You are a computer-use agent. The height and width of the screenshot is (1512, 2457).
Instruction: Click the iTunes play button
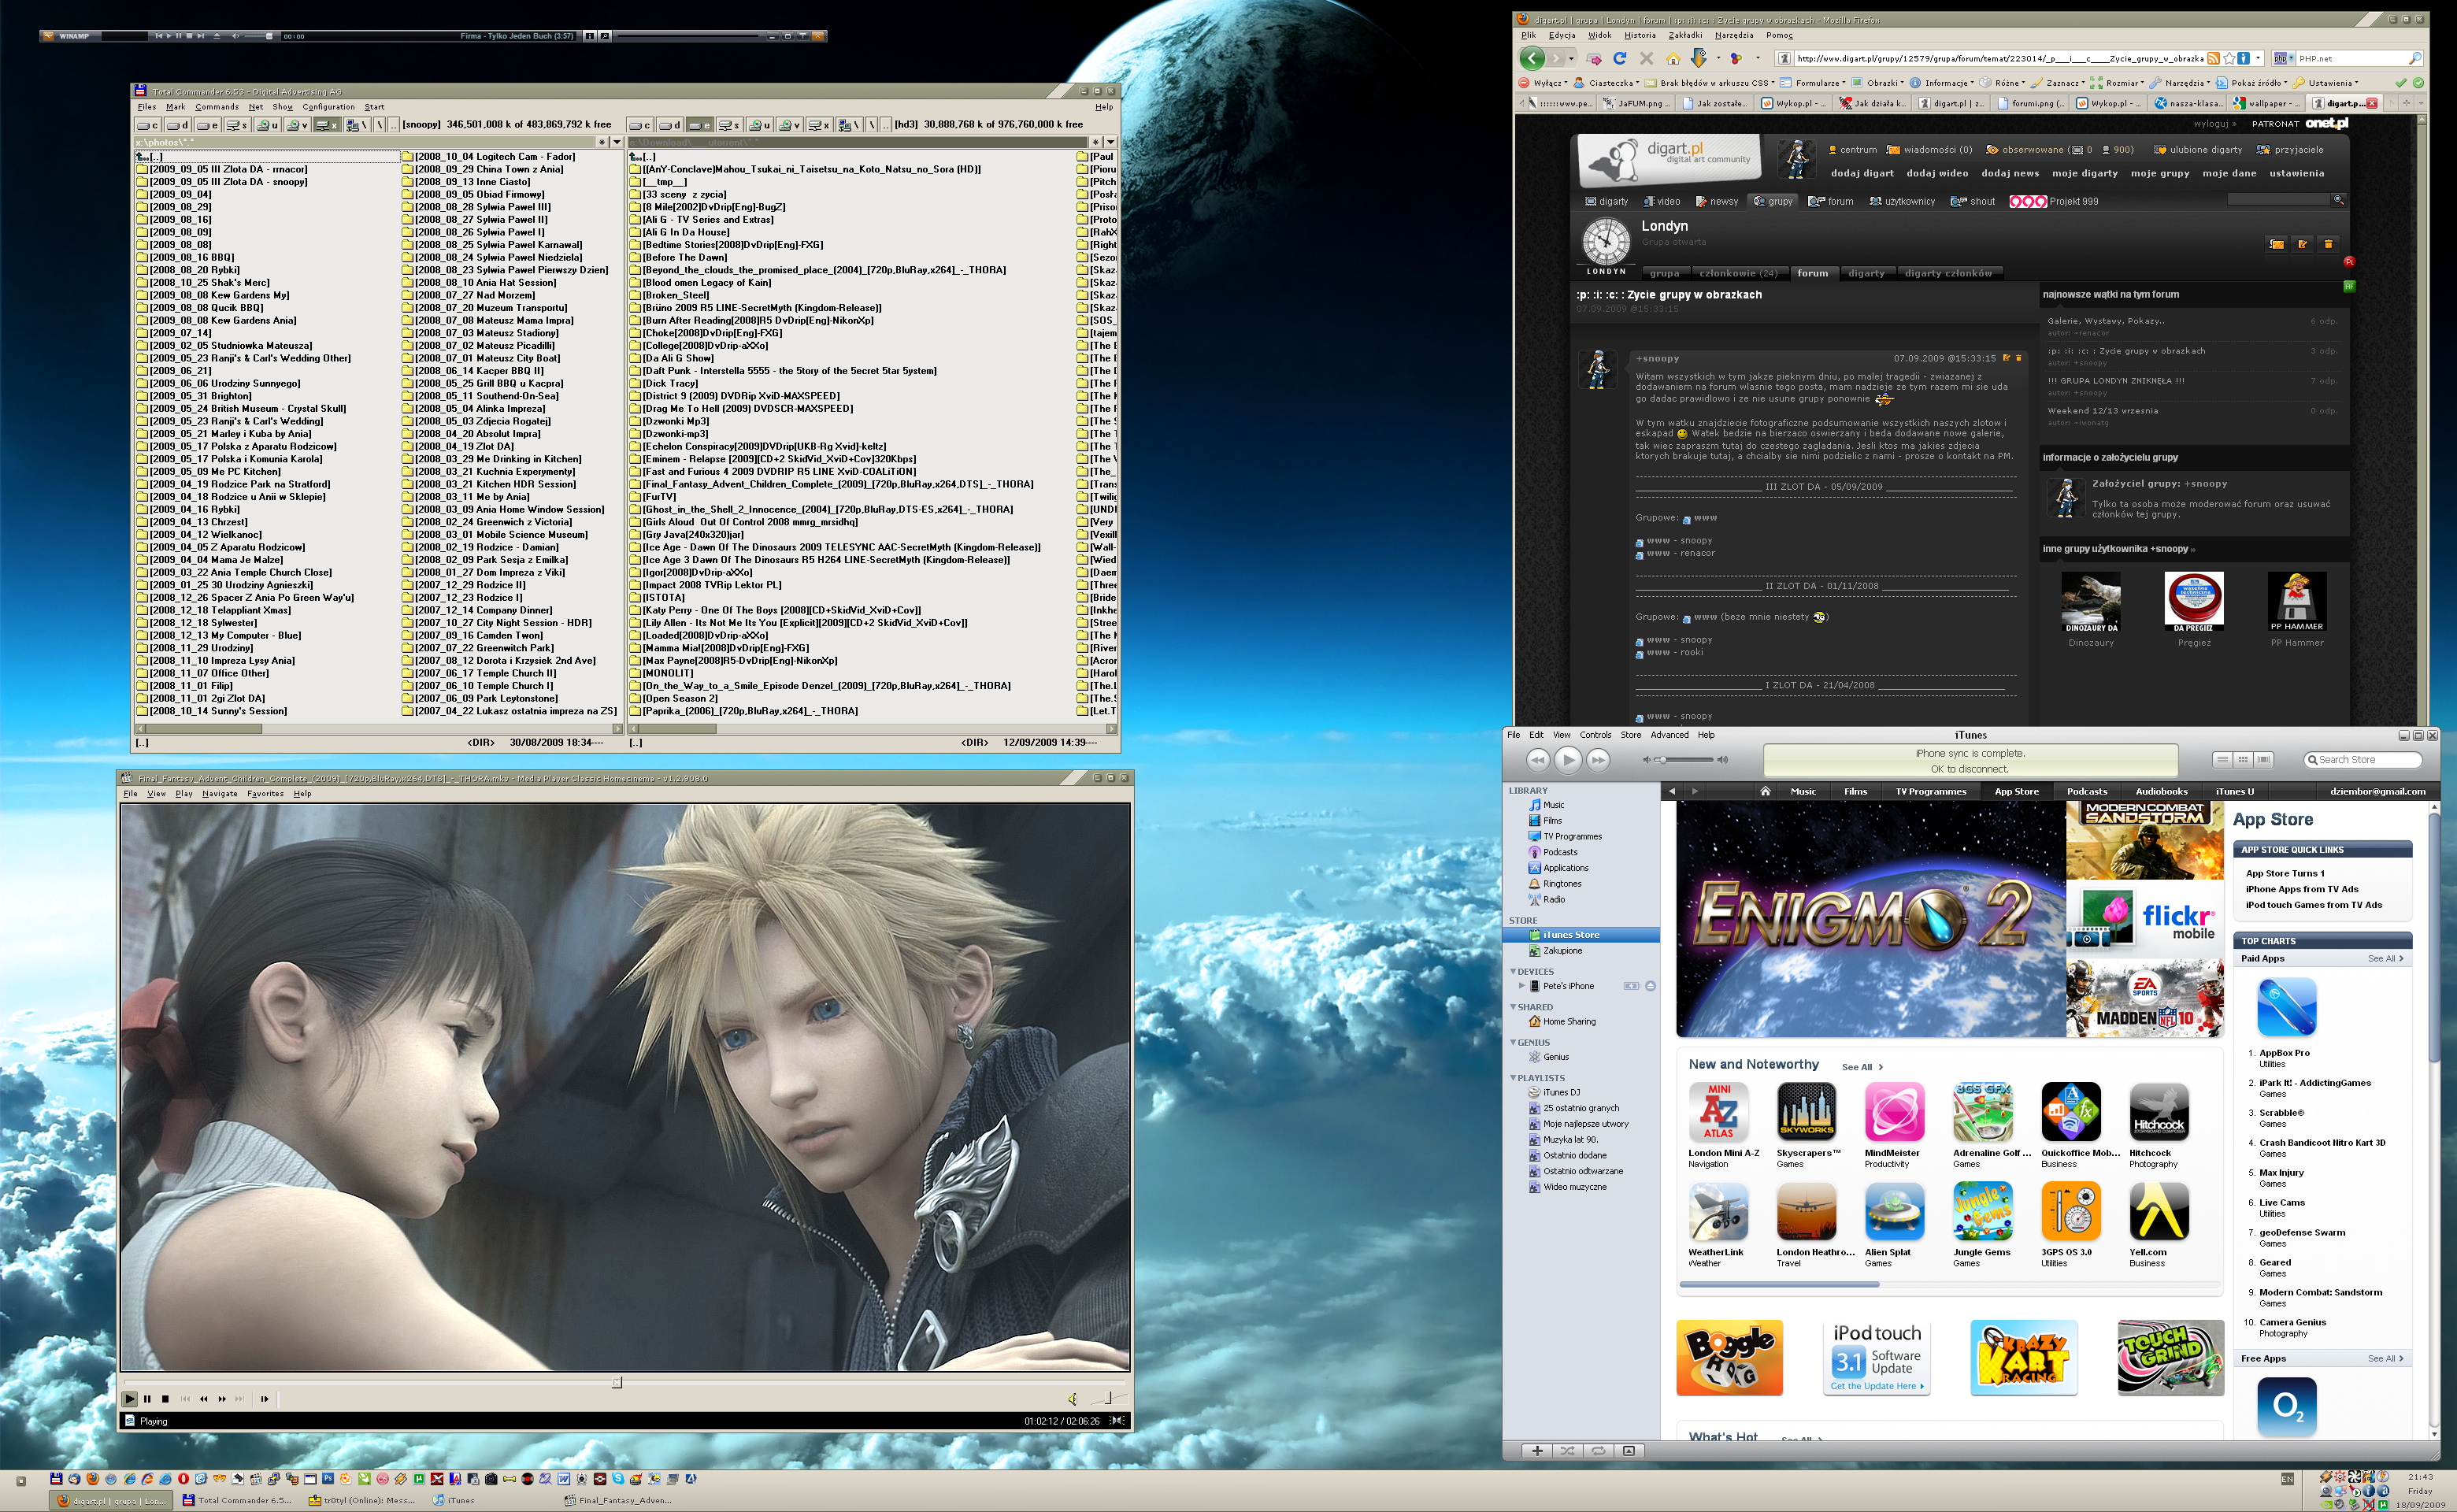[x=1568, y=760]
